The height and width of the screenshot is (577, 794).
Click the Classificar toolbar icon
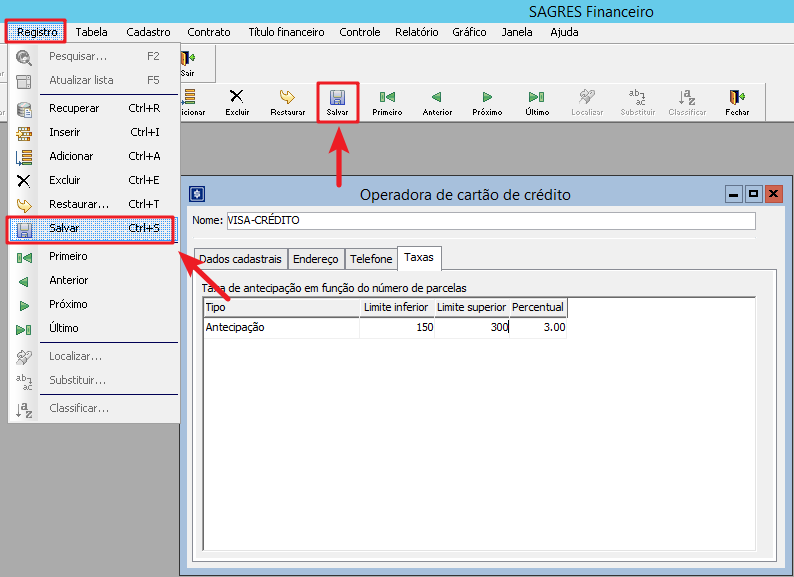(687, 102)
